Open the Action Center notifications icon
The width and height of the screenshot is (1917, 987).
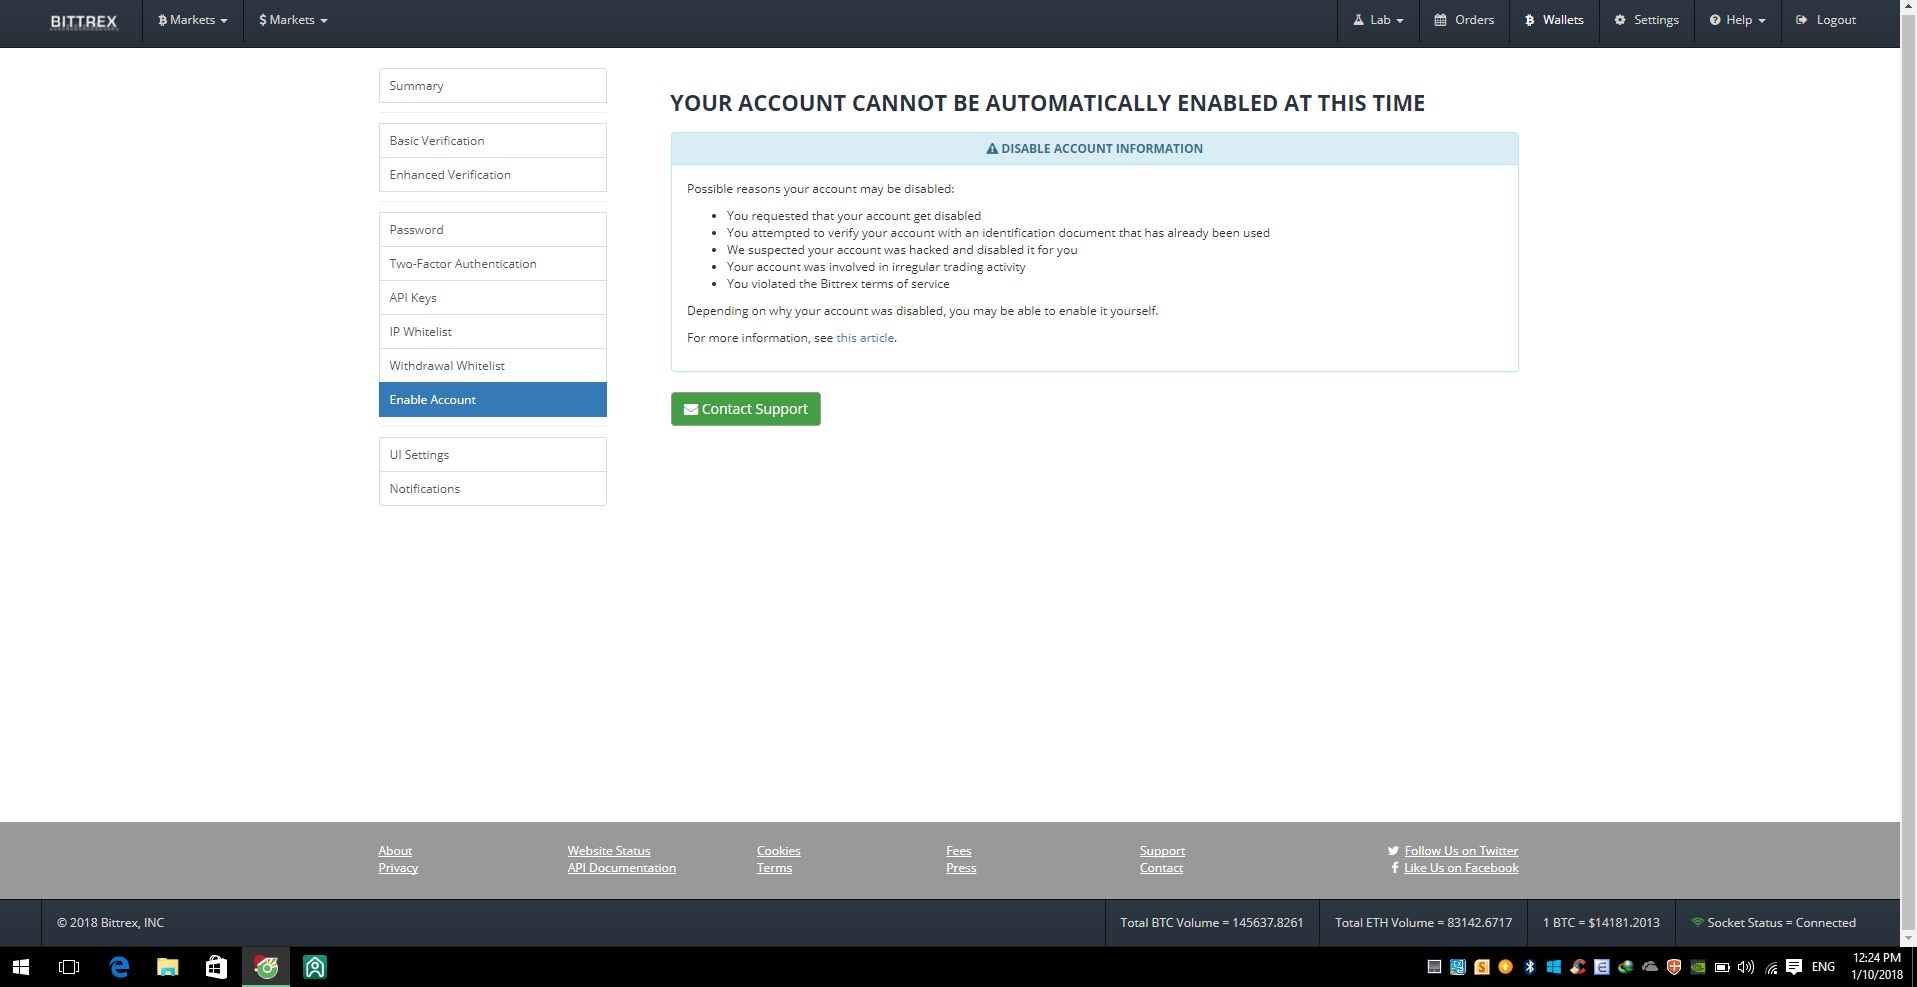coord(1794,967)
